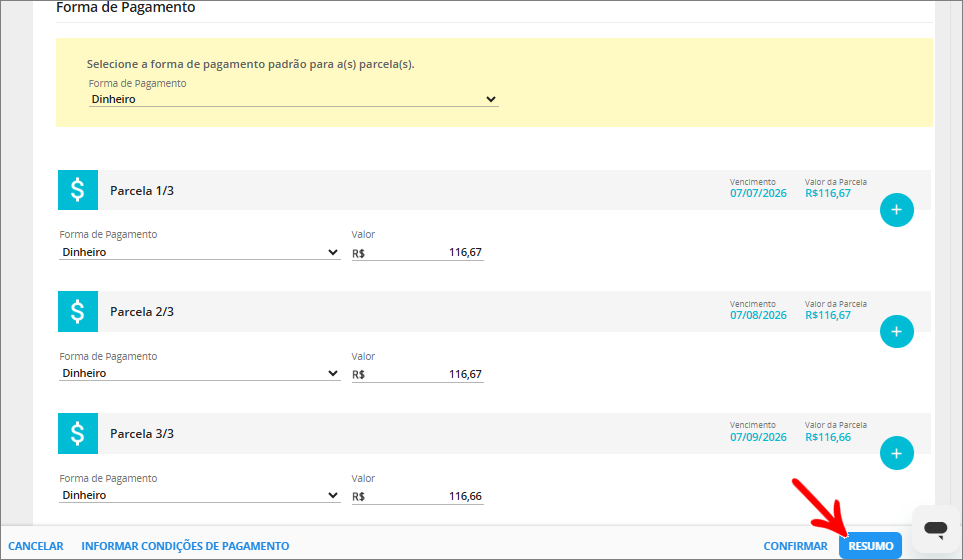Screen dimensions: 963x560
Task: Open Forma de Pagamento dropdown for Parcela 1/3
Action: click(x=200, y=252)
